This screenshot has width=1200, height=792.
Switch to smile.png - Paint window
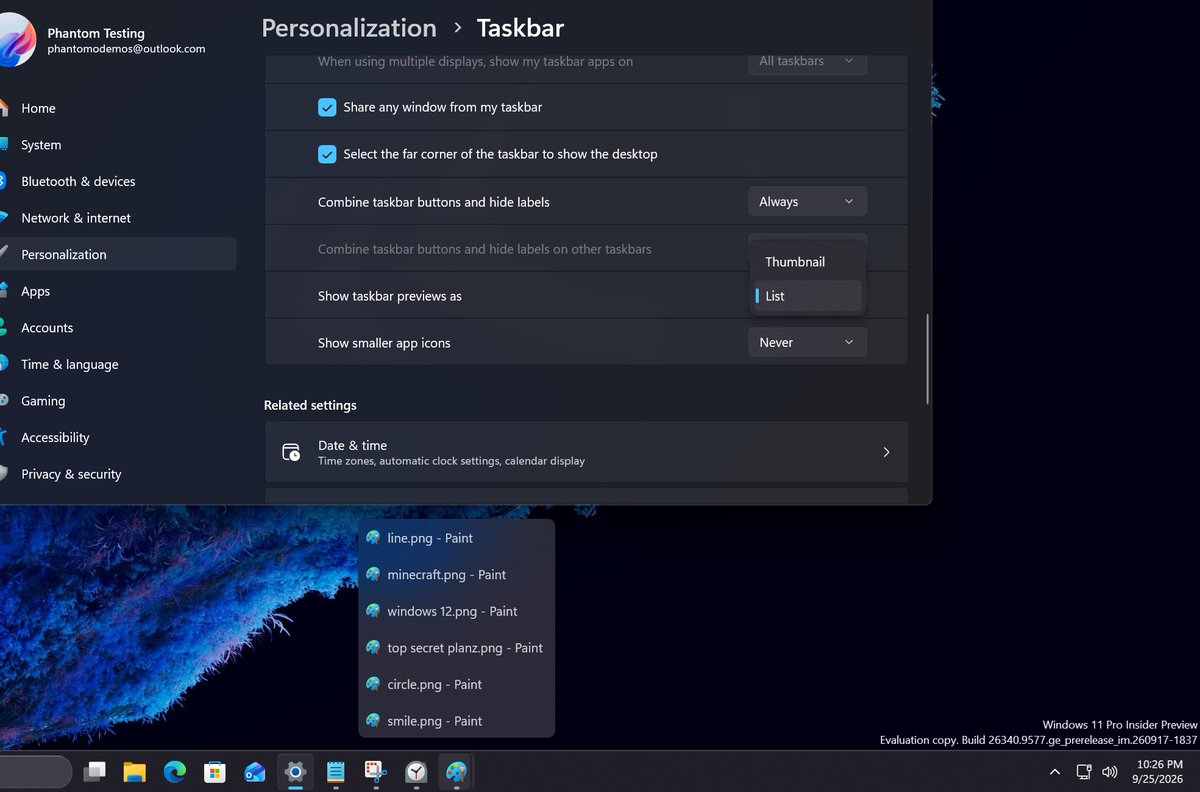pyautogui.click(x=456, y=720)
